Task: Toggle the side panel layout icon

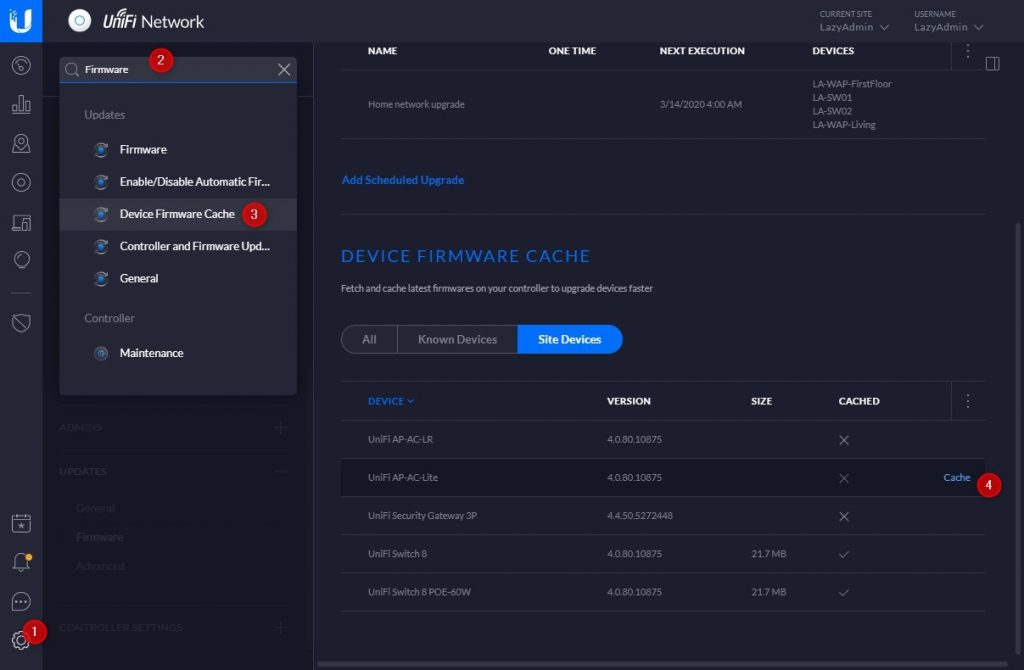Action: pyautogui.click(x=993, y=63)
